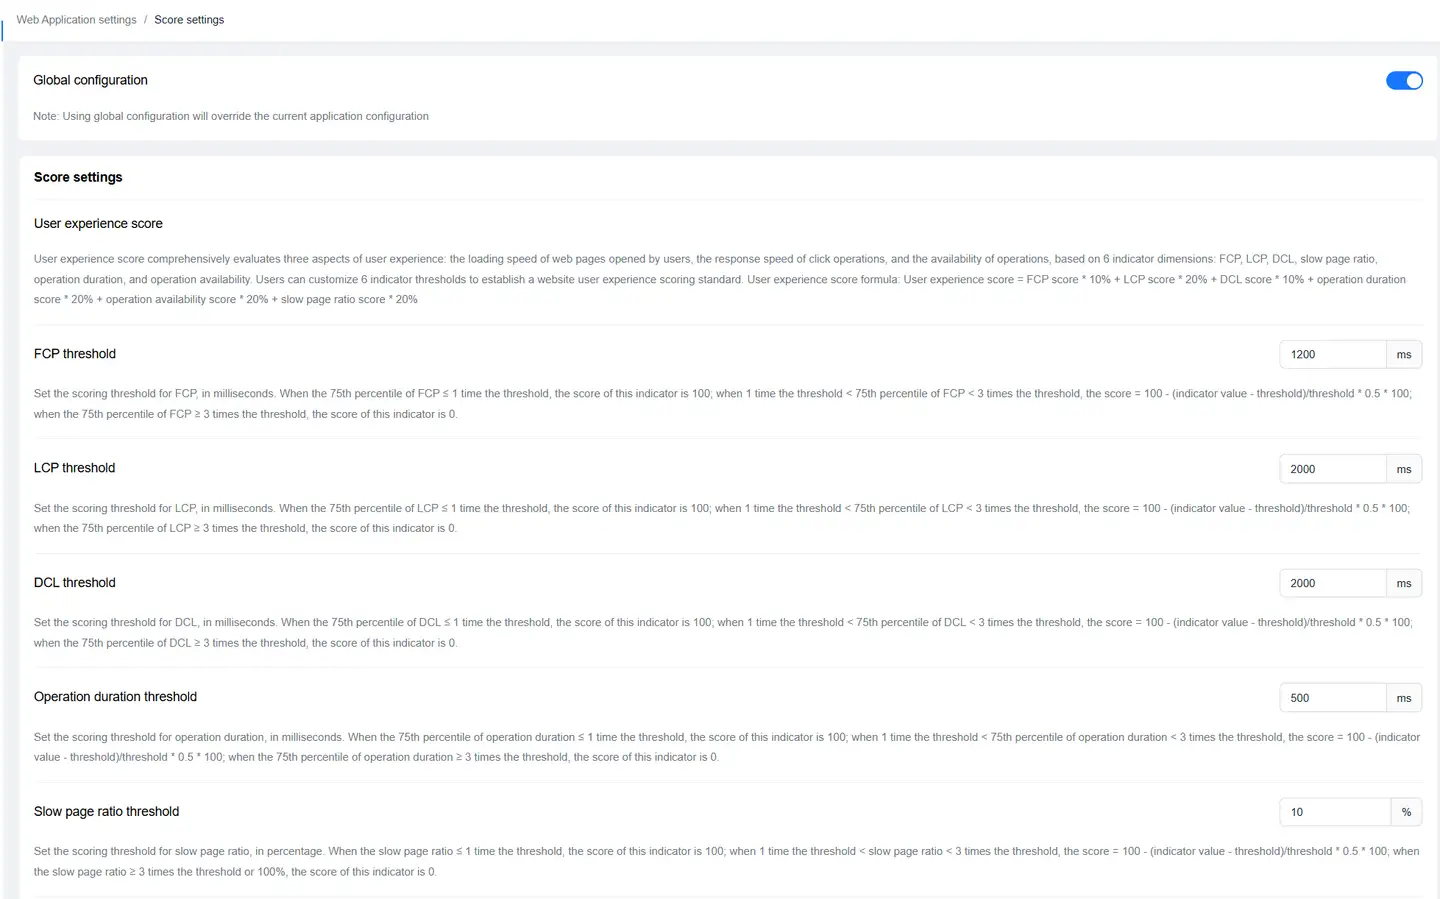The width and height of the screenshot is (1440, 899).
Task: Focus the LCP threshold value box
Action: click(1332, 469)
